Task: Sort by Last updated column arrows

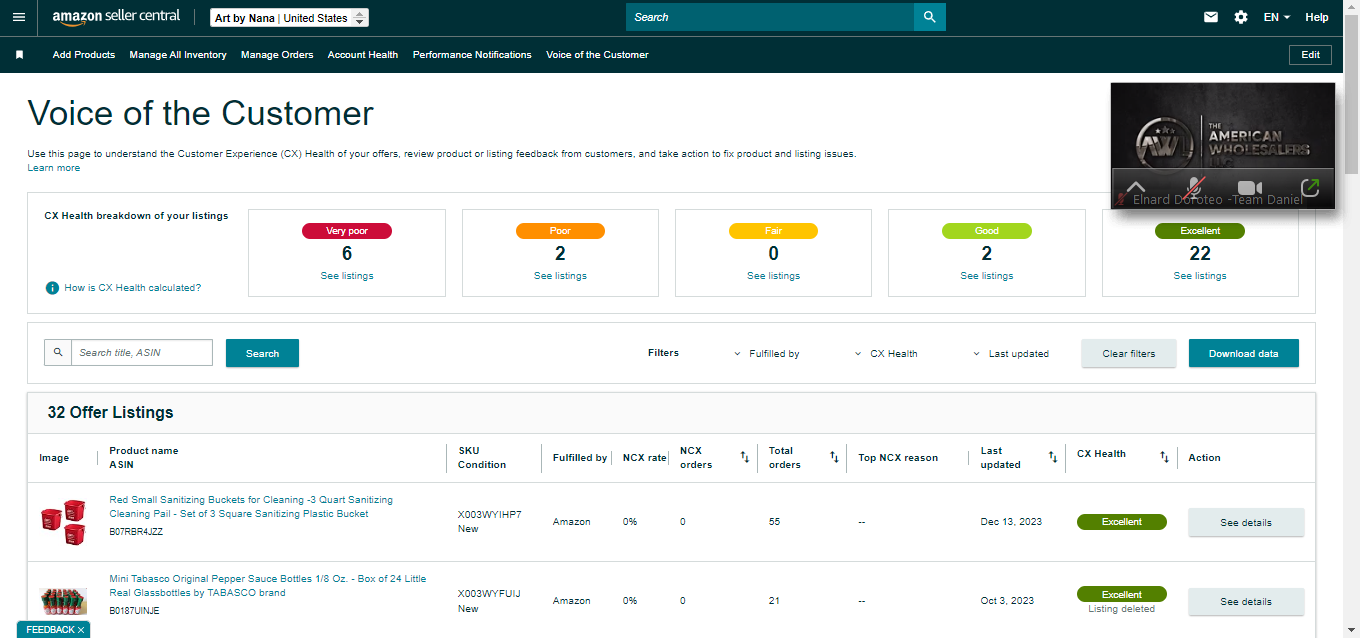Action: click(x=1052, y=457)
